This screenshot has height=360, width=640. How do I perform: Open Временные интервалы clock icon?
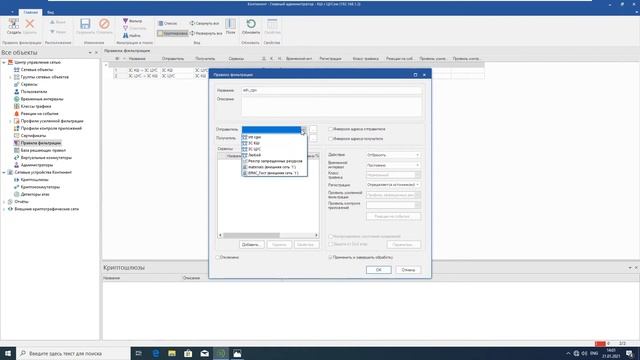(x=17, y=99)
